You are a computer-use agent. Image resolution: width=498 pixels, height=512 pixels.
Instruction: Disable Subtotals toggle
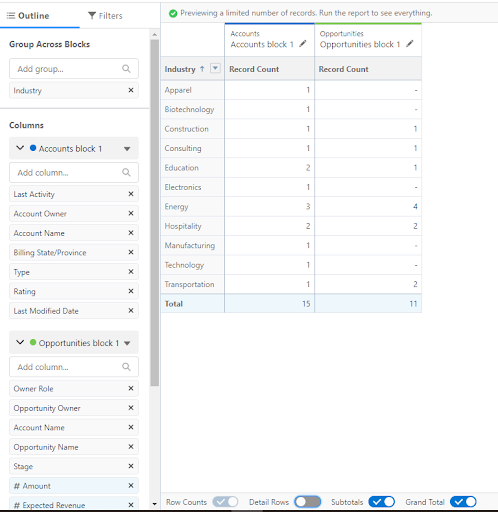382,502
